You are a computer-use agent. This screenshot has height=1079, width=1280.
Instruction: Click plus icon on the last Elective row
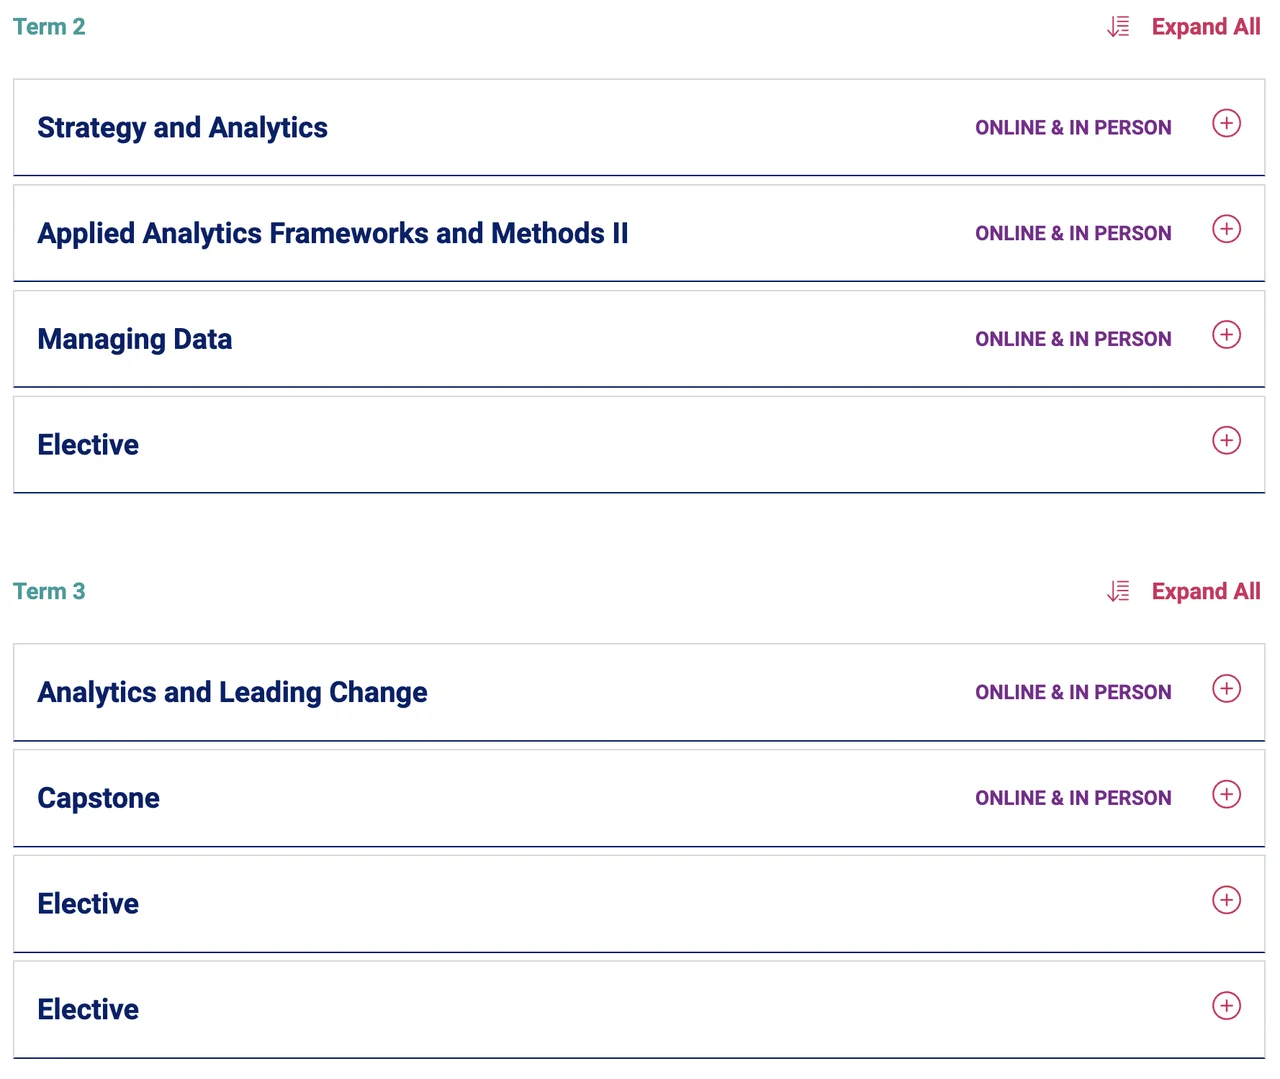pos(1226,1006)
